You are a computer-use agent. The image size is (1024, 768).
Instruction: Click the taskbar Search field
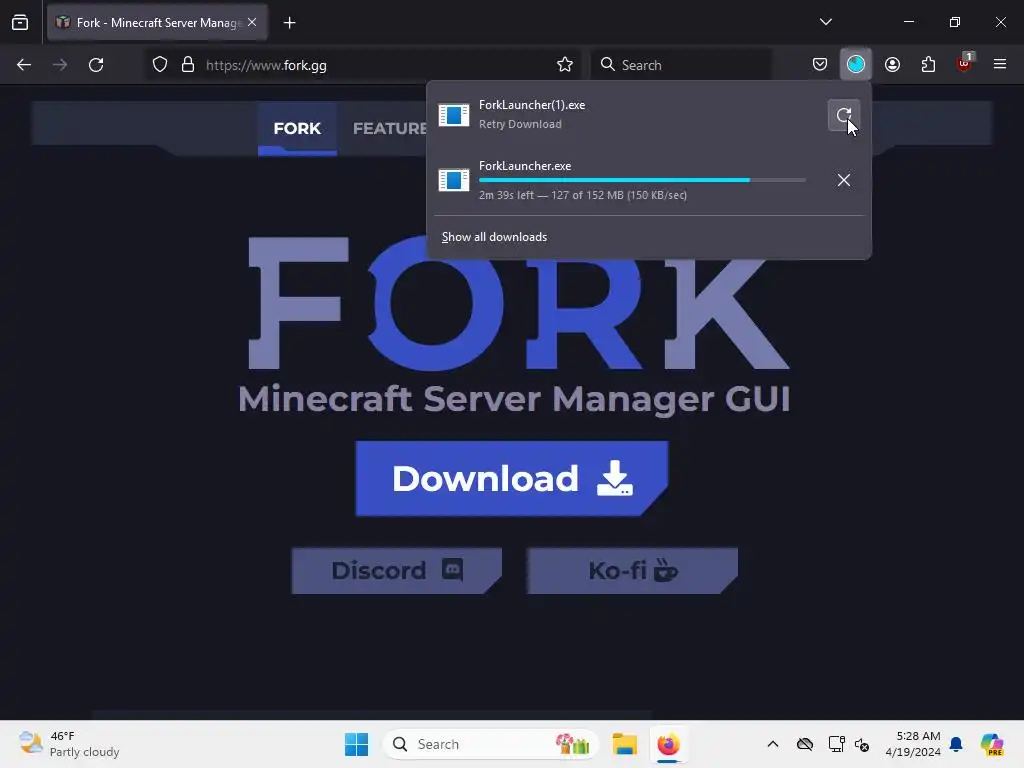(x=491, y=744)
